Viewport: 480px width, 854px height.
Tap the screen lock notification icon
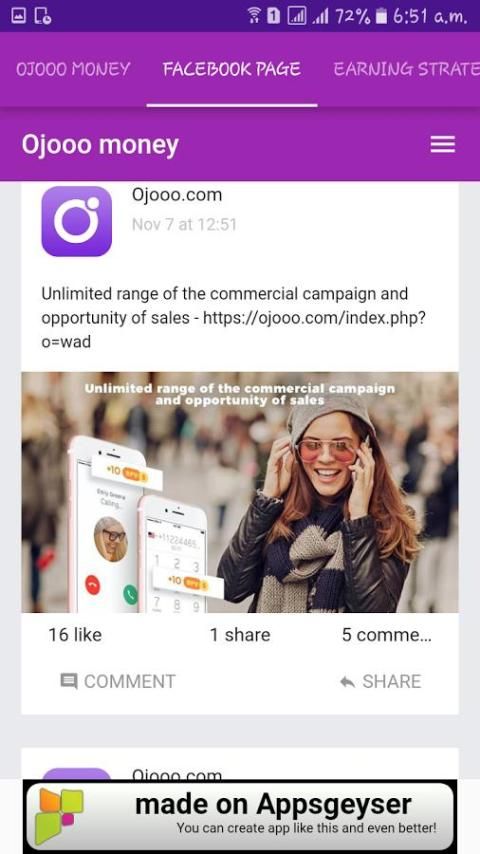(42, 16)
